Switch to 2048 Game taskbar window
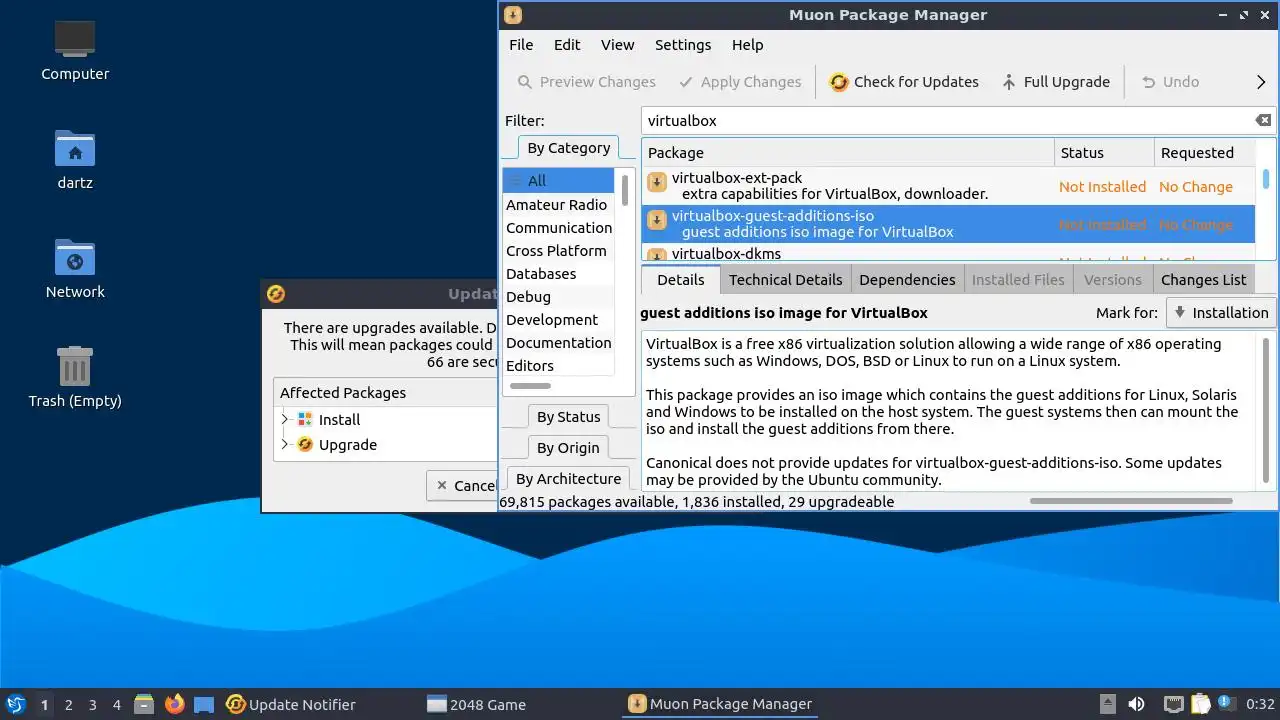This screenshot has width=1280, height=720. pyautogui.click(x=476, y=704)
